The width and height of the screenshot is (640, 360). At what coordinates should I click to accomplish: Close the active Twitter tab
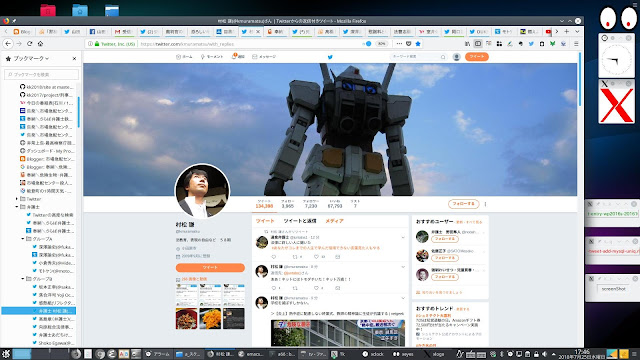pos(258,31)
